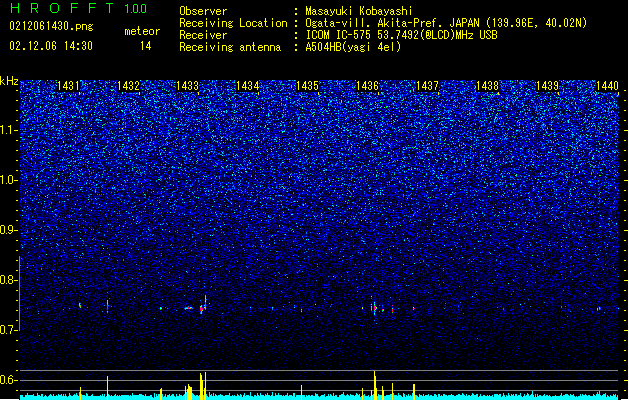Click the 0.6 frequency axis label
Image resolution: width=629 pixels, height=400 pixels.
click(x=9, y=380)
